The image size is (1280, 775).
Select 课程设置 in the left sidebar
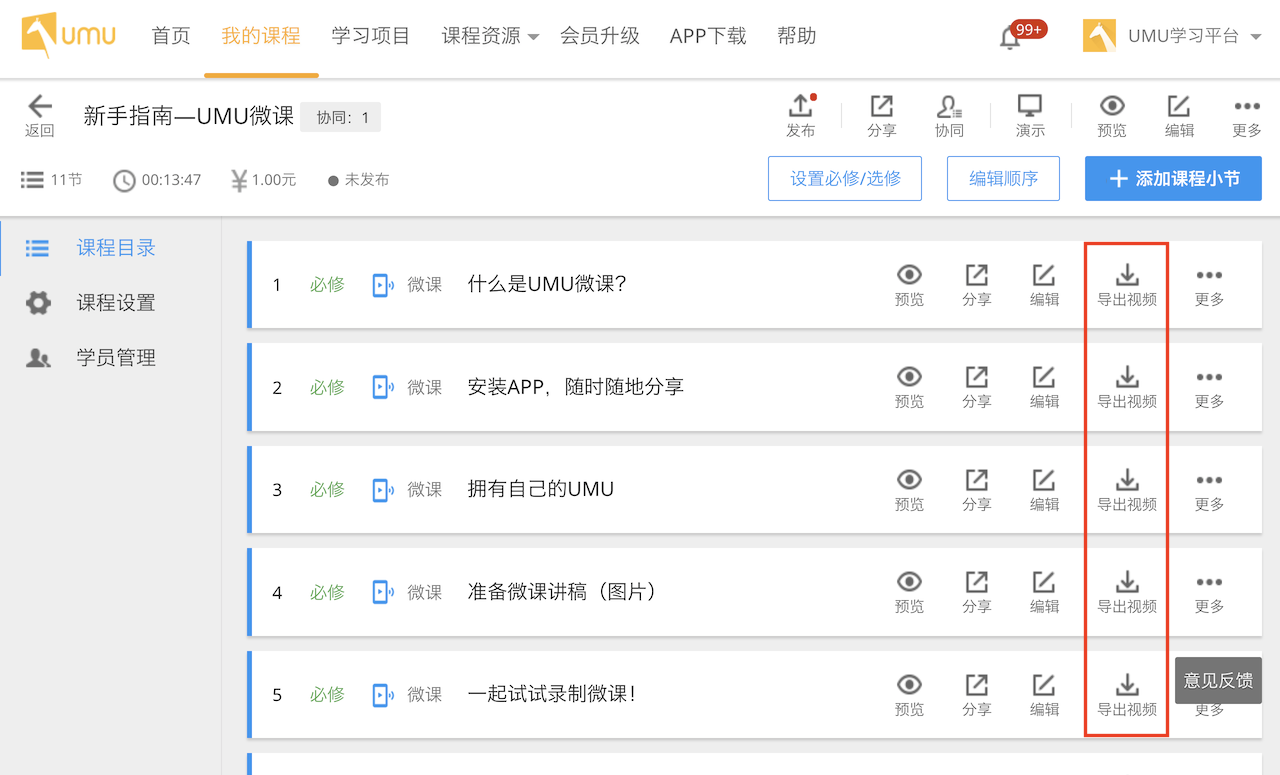tap(115, 303)
